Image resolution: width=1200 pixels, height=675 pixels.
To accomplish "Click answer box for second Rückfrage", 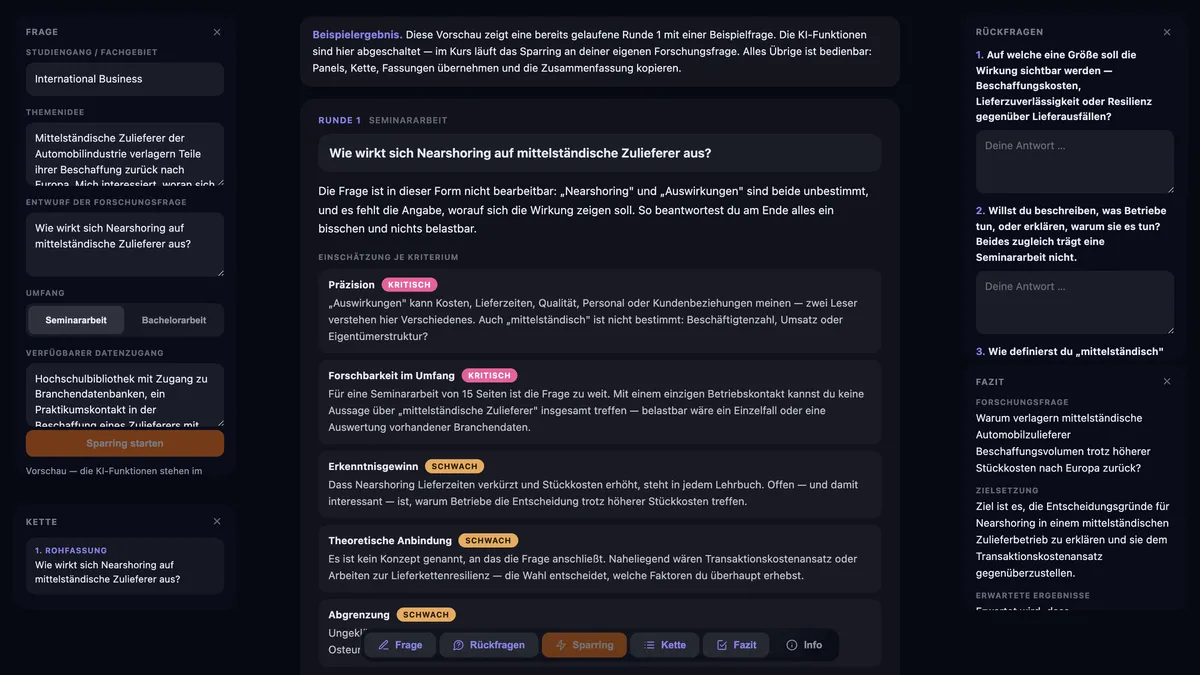I will (1075, 302).
